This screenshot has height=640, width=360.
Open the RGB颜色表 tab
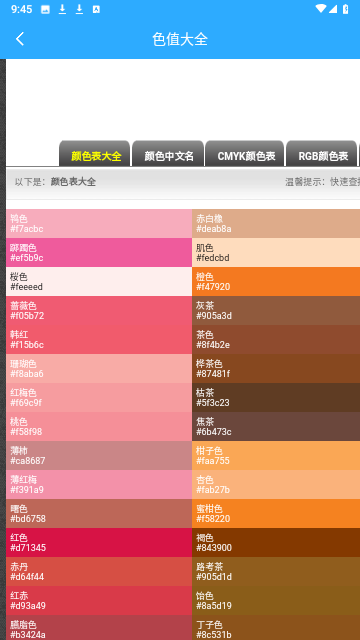click(322, 153)
